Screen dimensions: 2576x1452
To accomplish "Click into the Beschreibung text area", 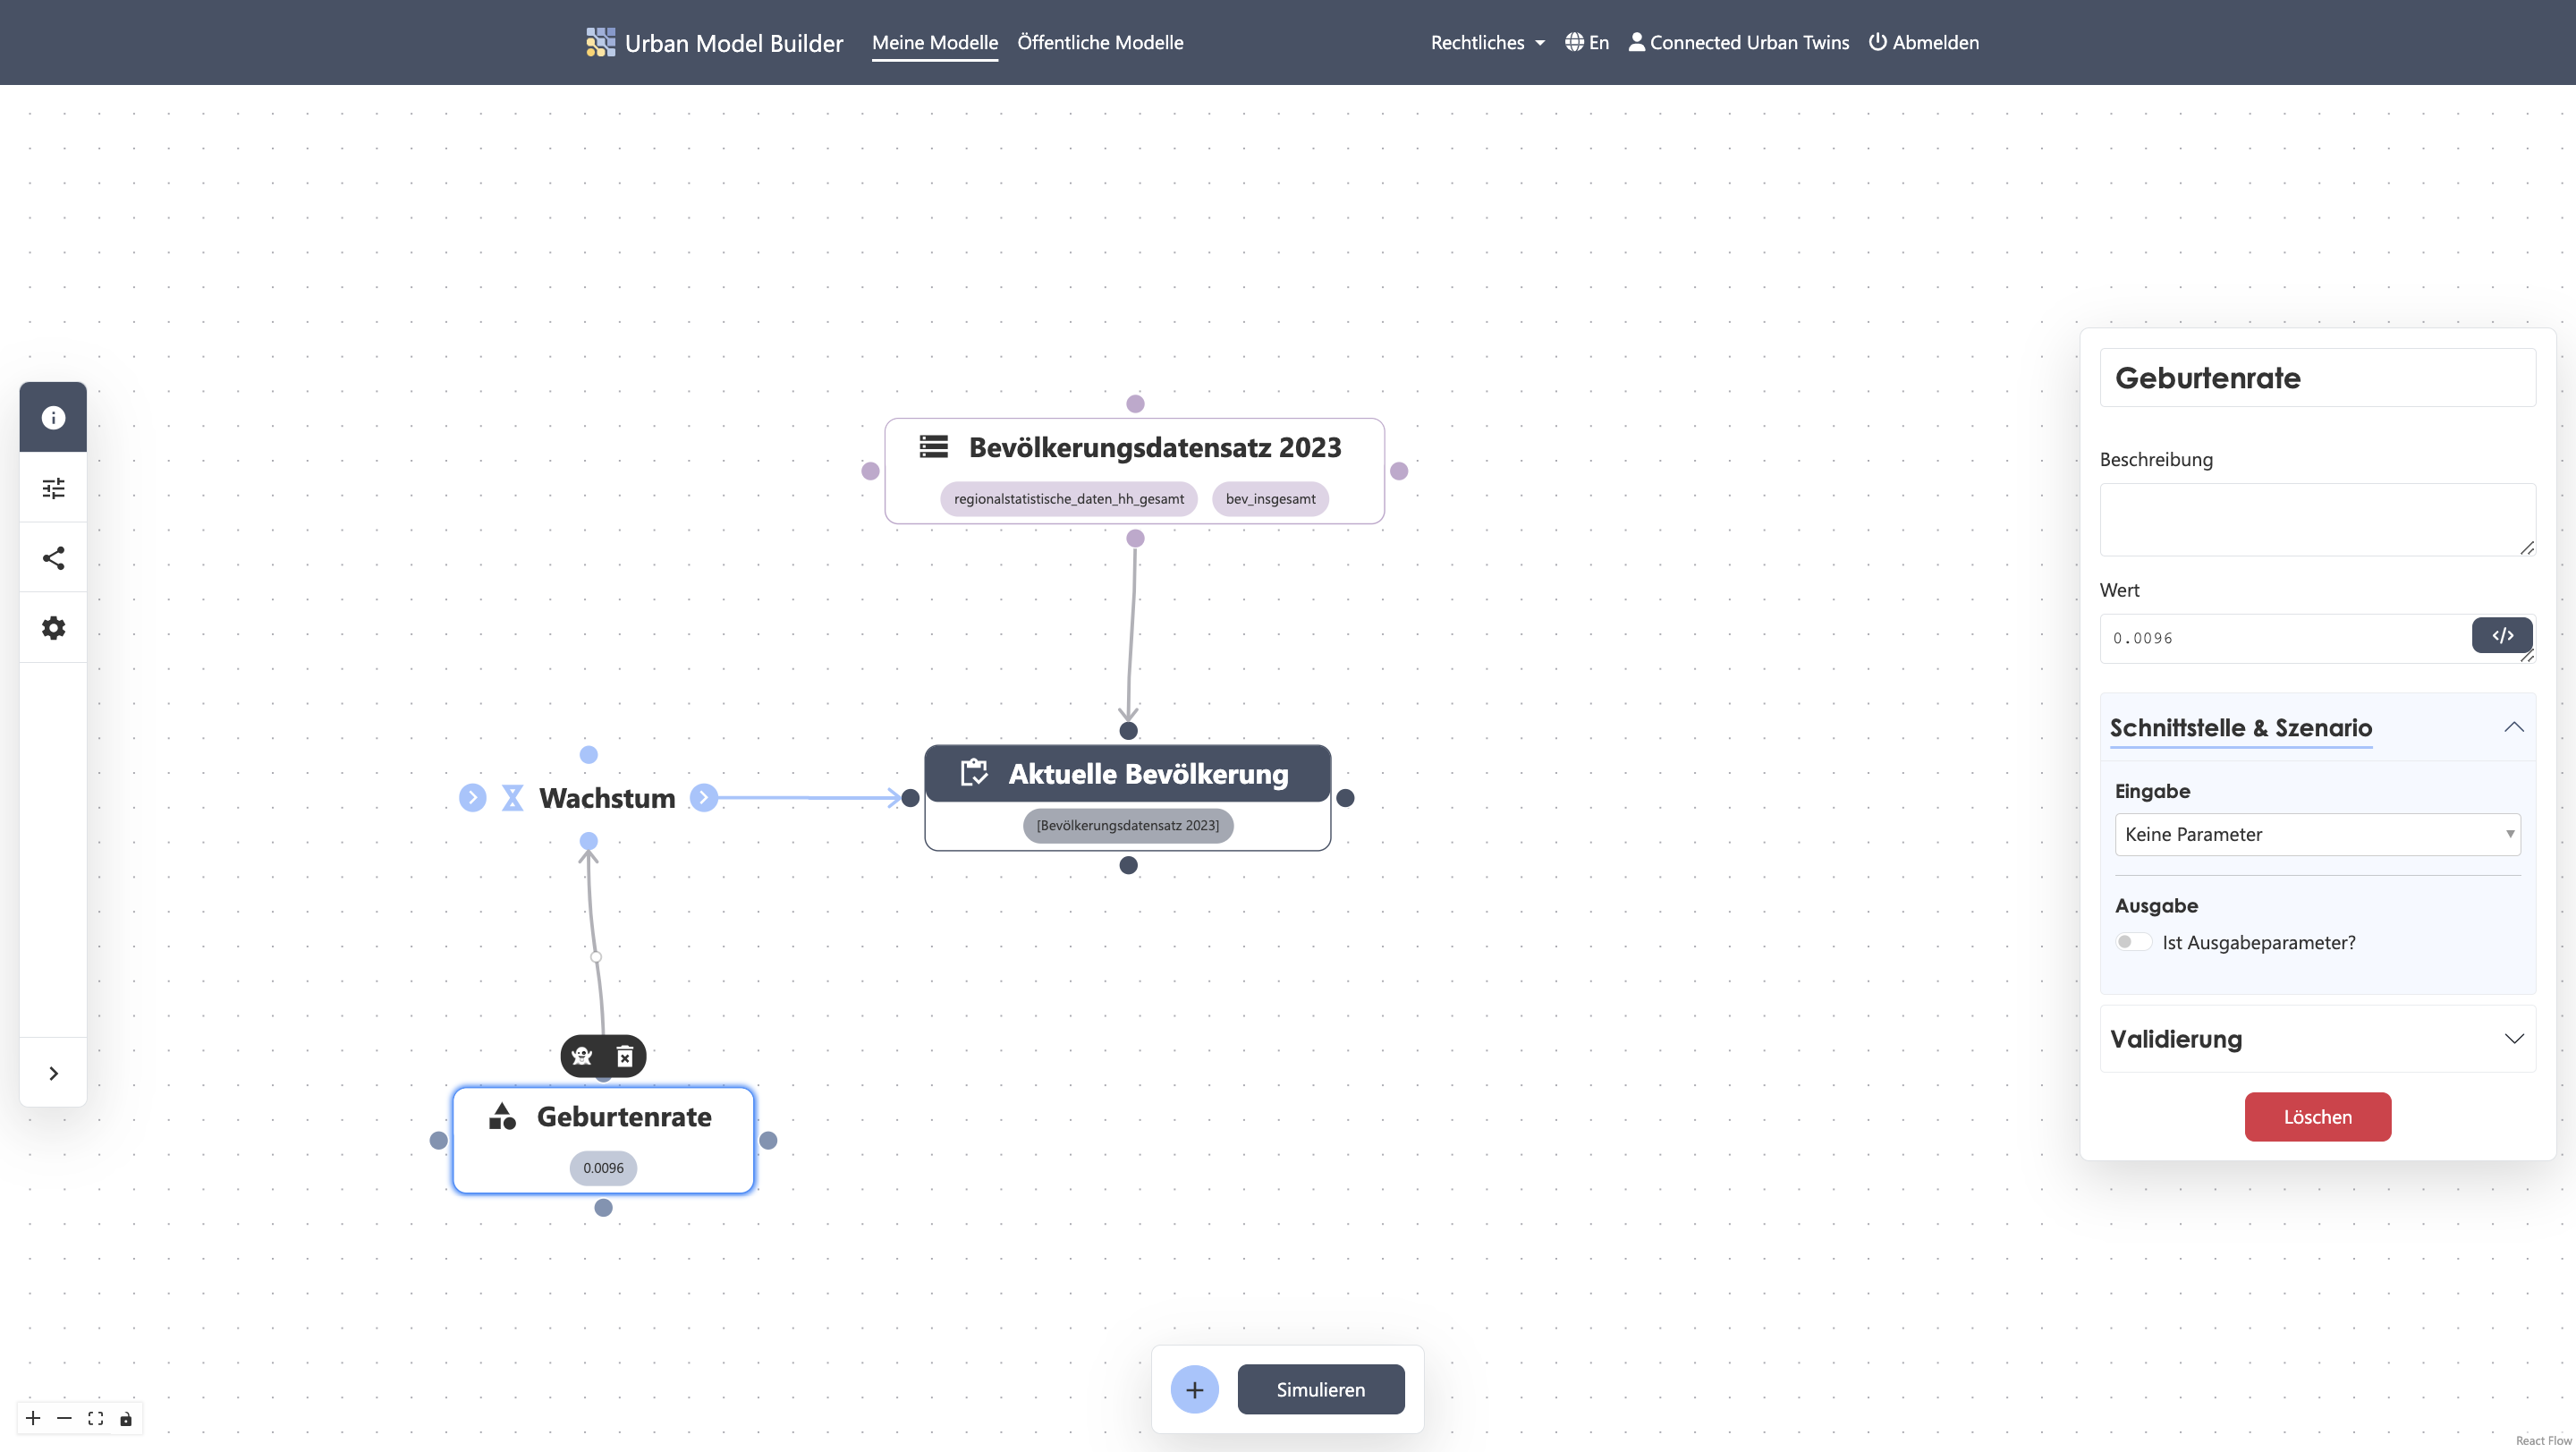I will coord(2317,520).
